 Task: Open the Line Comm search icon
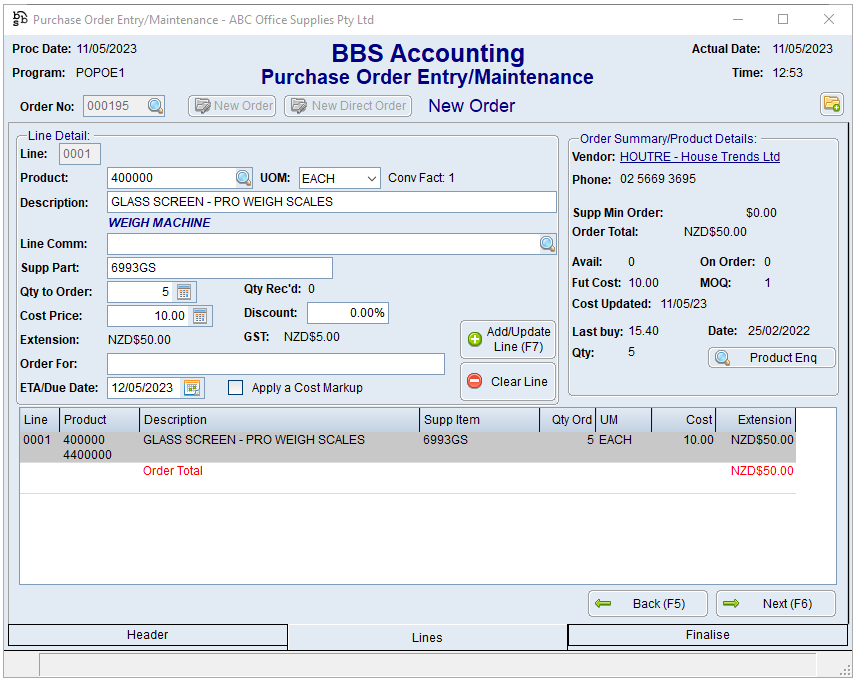pos(547,244)
